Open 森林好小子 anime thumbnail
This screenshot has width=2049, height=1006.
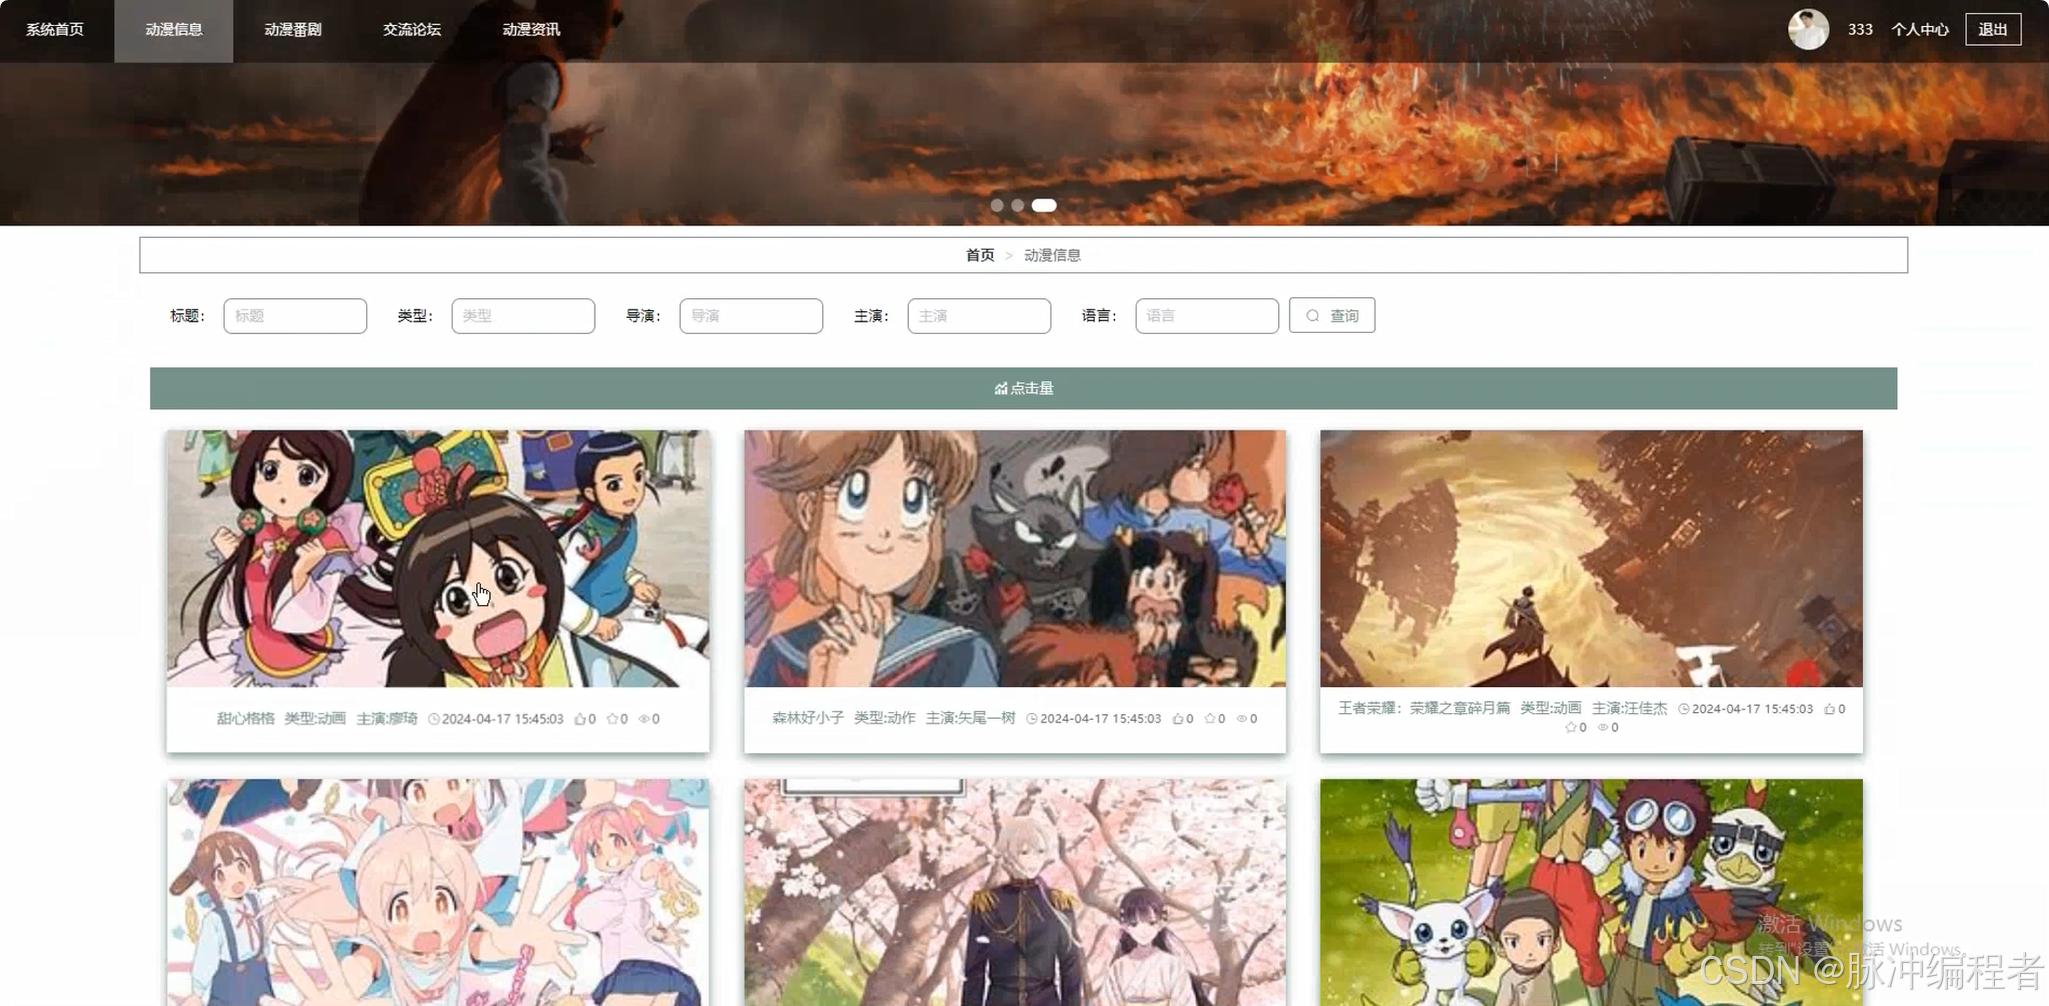(x=1015, y=558)
